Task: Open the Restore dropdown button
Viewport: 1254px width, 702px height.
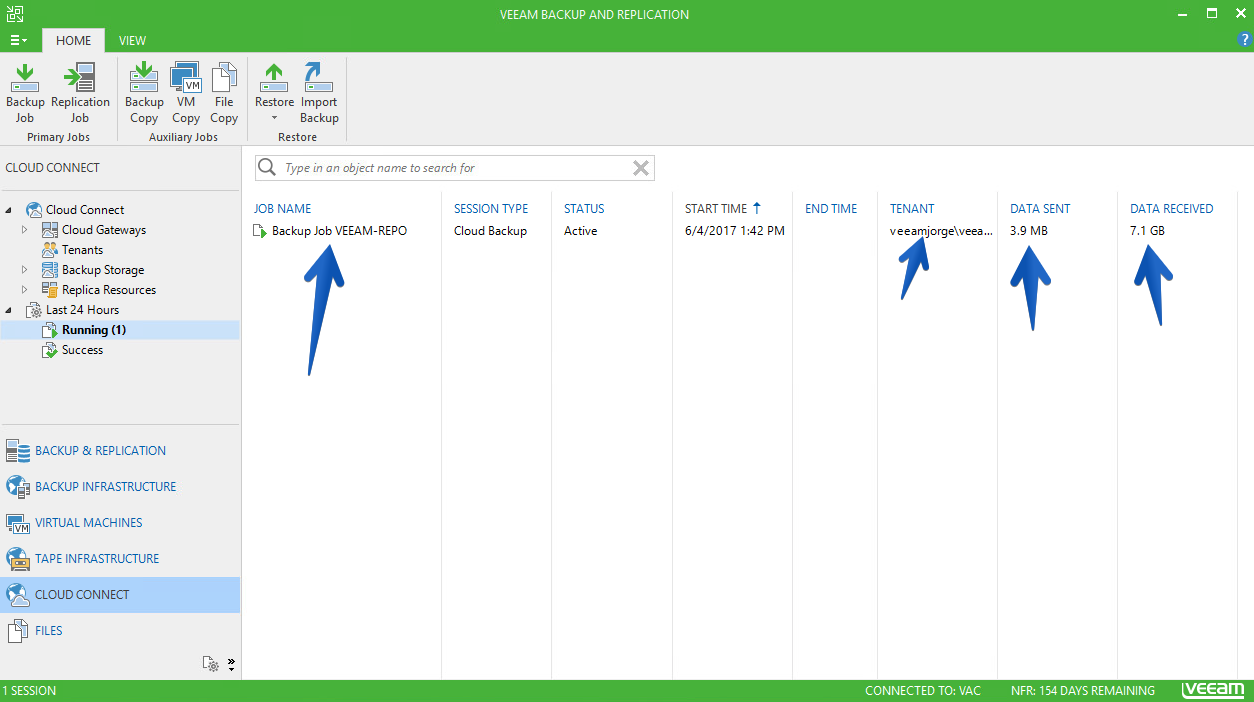Action: click(x=274, y=93)
